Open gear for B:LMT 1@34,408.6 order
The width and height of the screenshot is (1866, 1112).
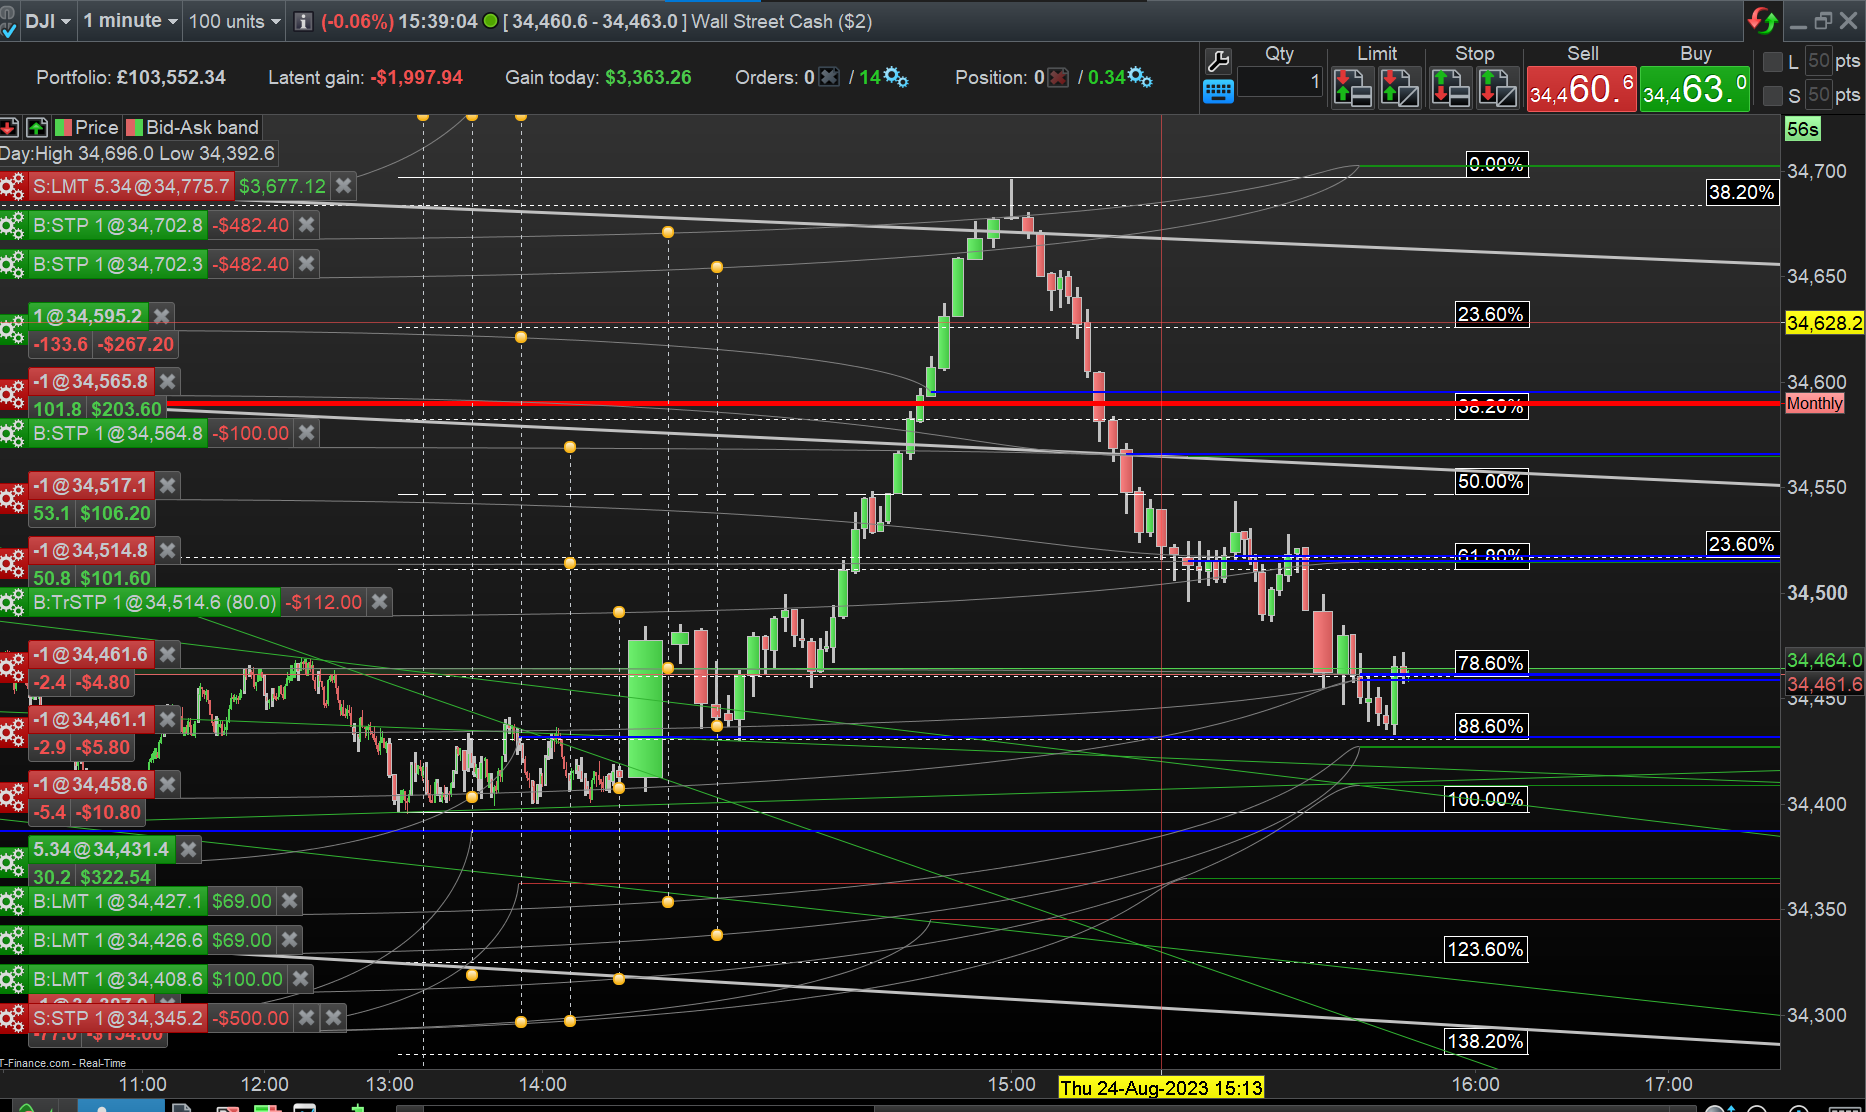12,979
